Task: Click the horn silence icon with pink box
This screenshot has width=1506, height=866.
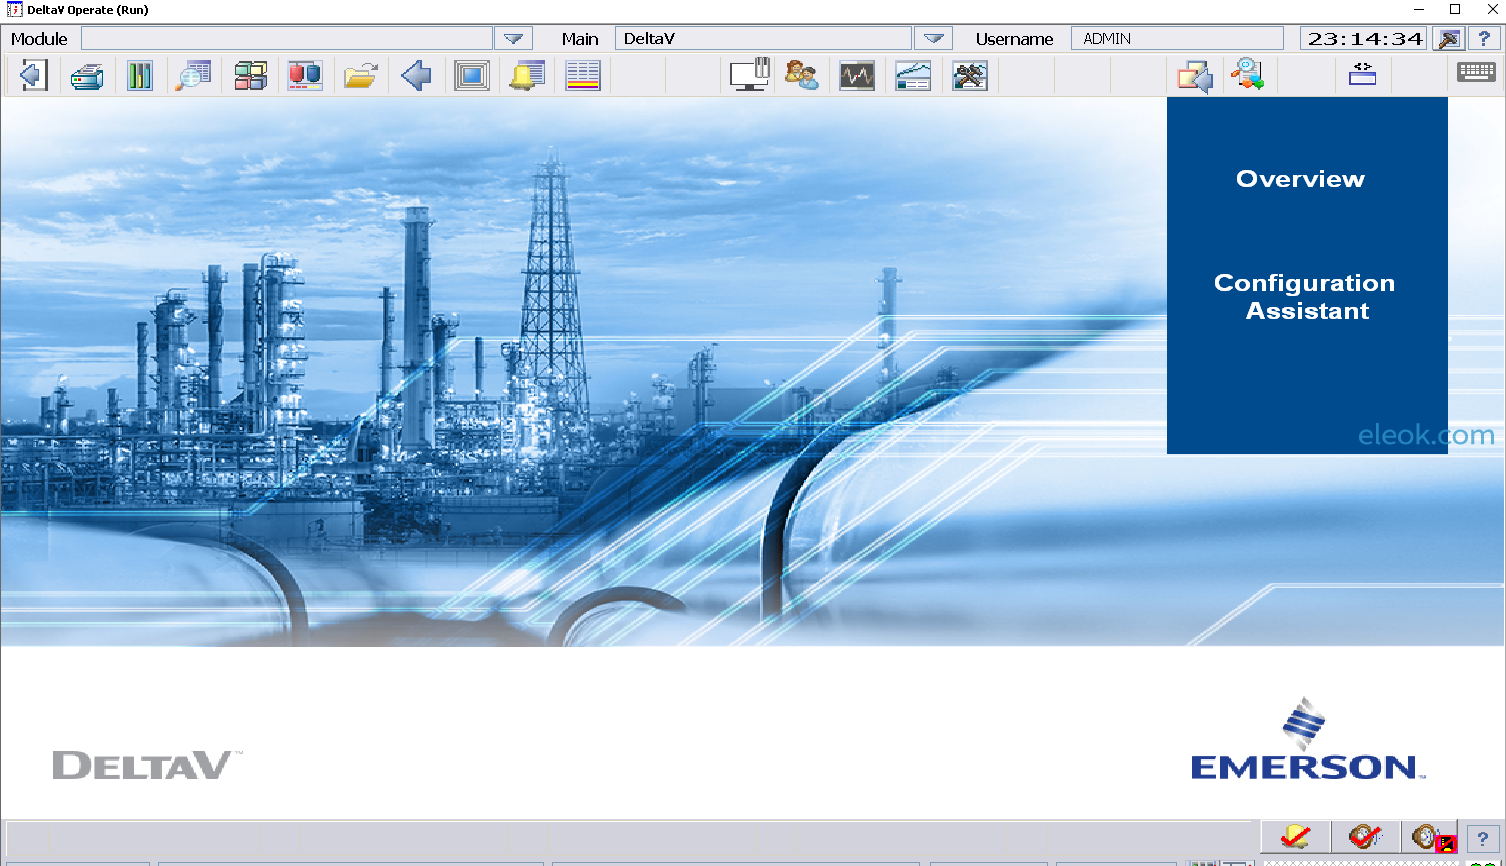Action: 1431,837
